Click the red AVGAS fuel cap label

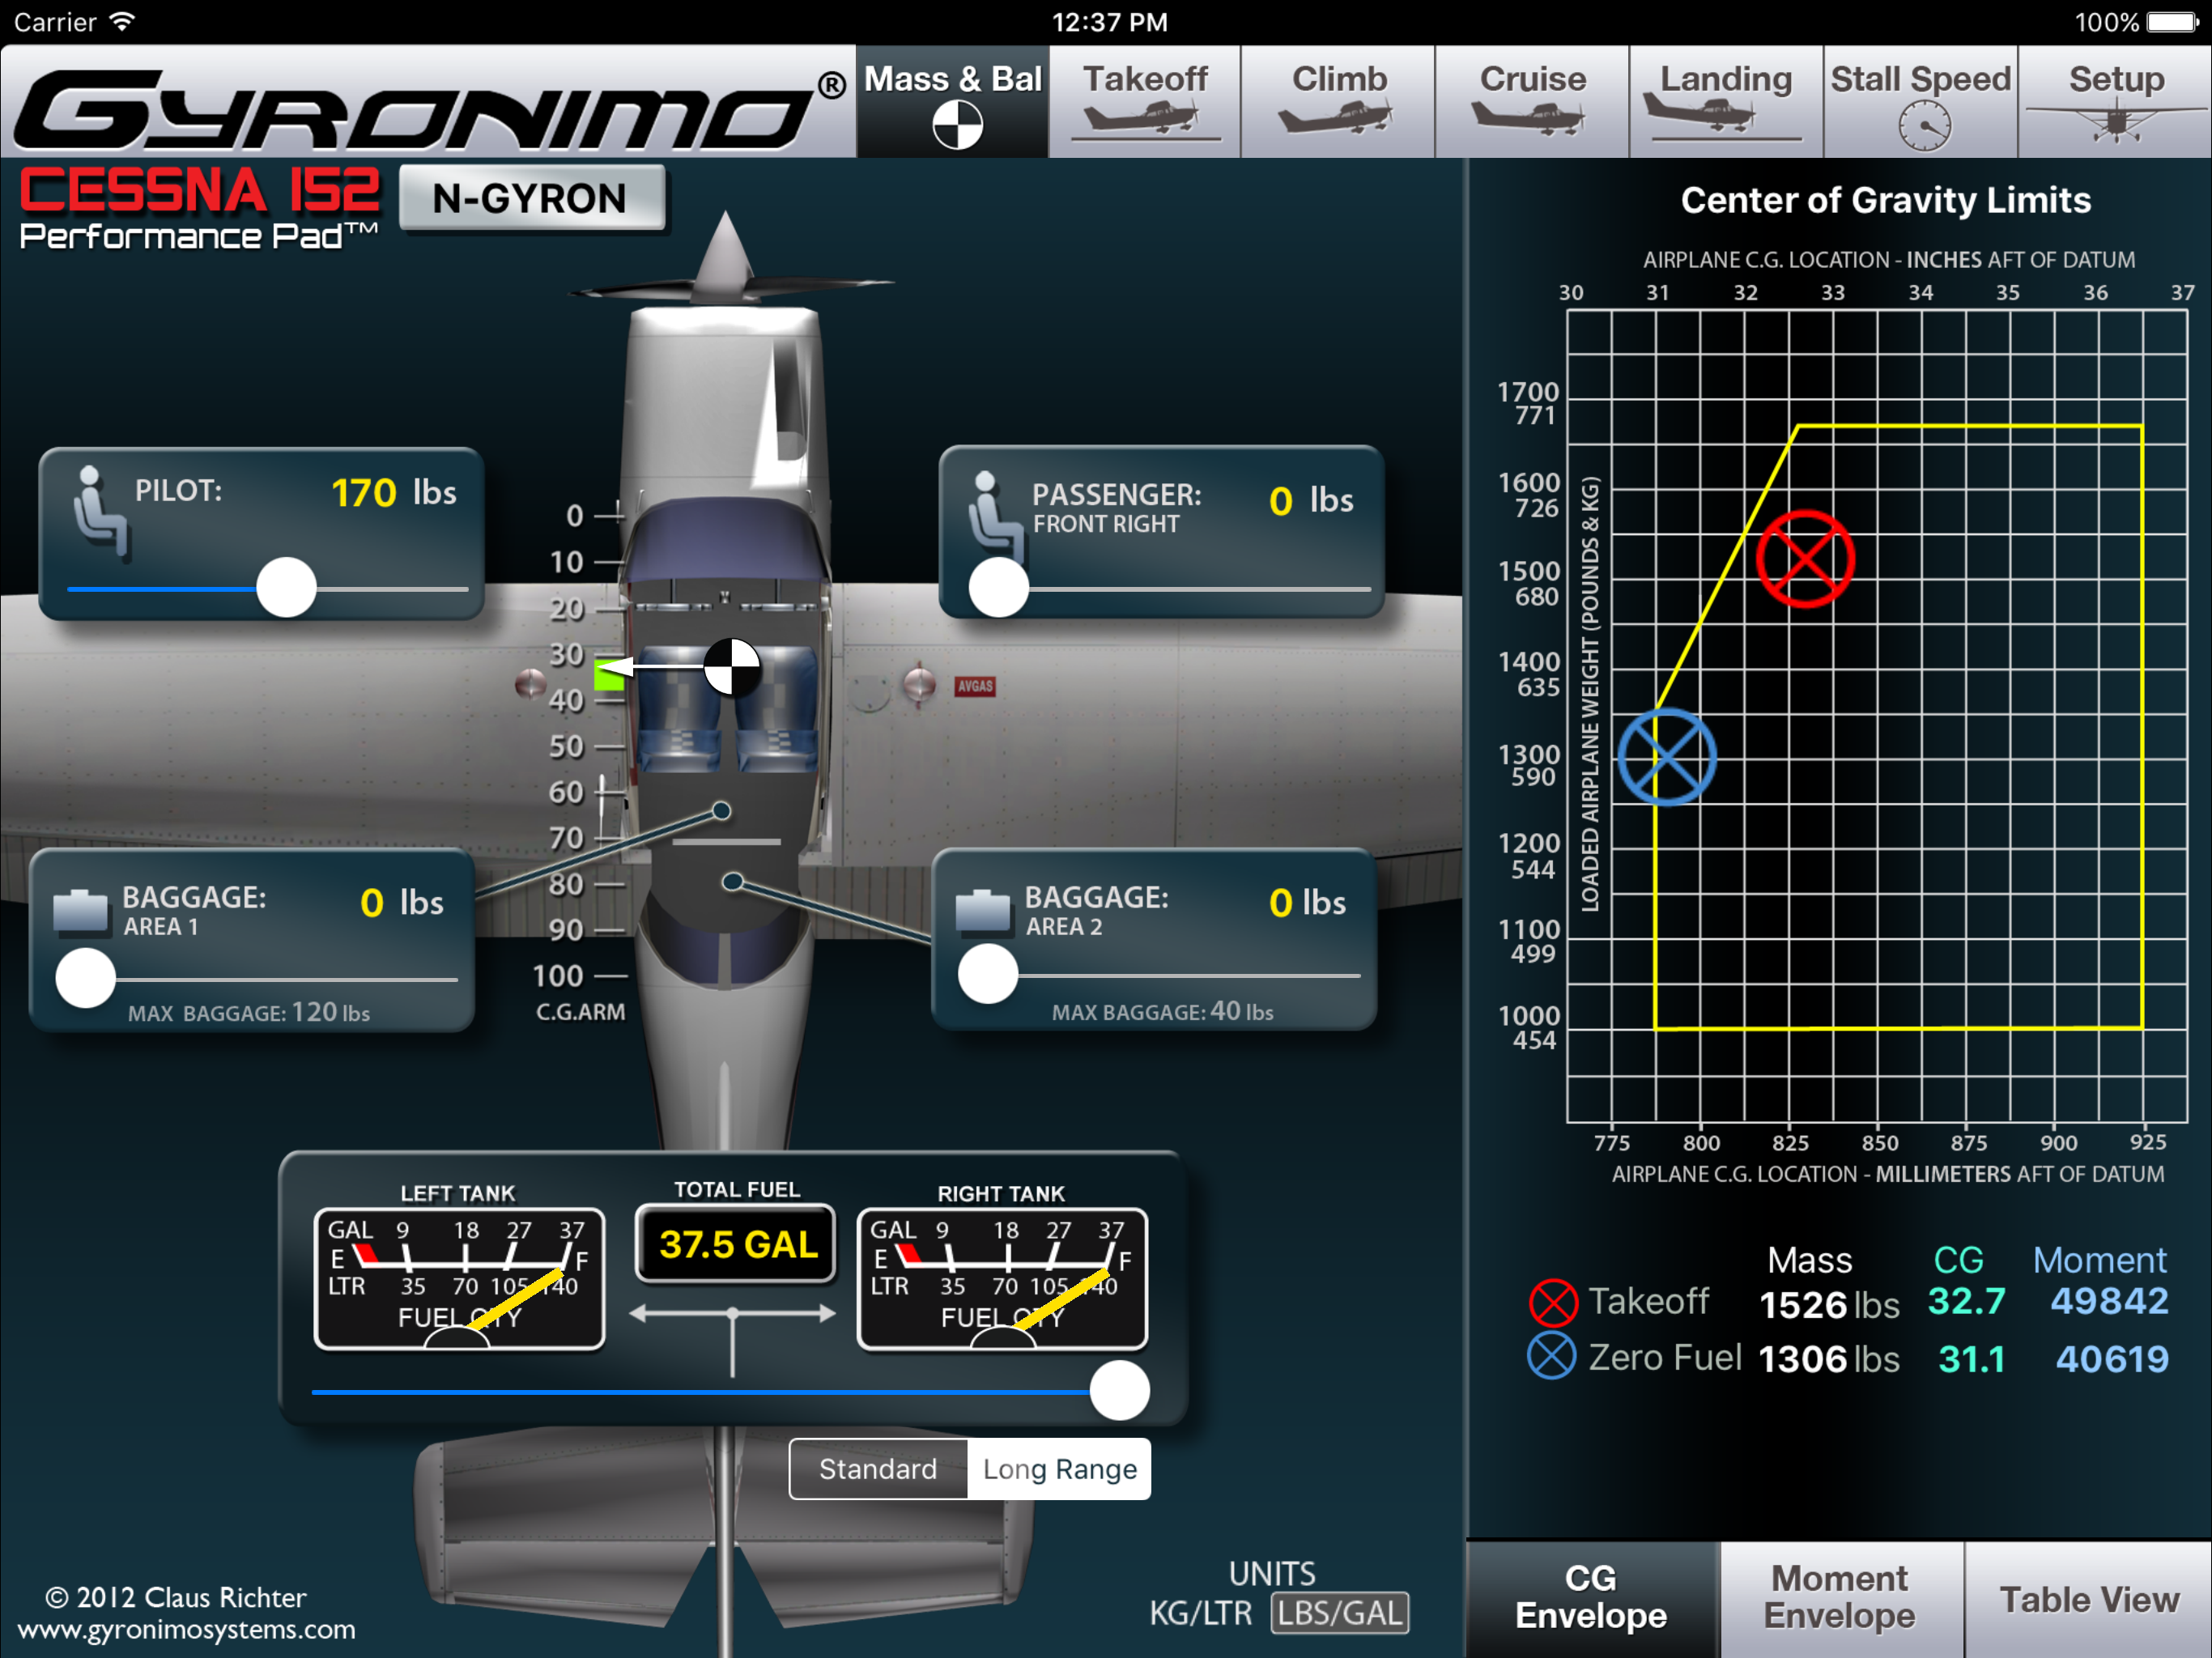tap(975, 686)
